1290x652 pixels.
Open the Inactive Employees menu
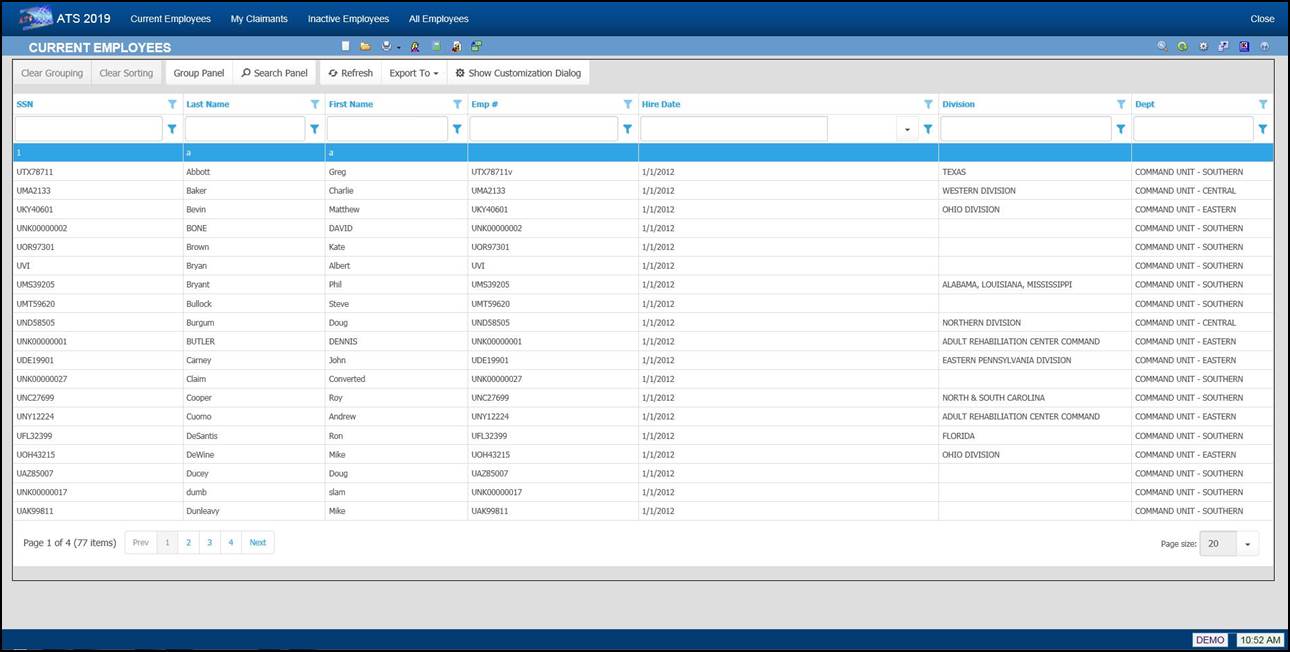coord(348,19)
